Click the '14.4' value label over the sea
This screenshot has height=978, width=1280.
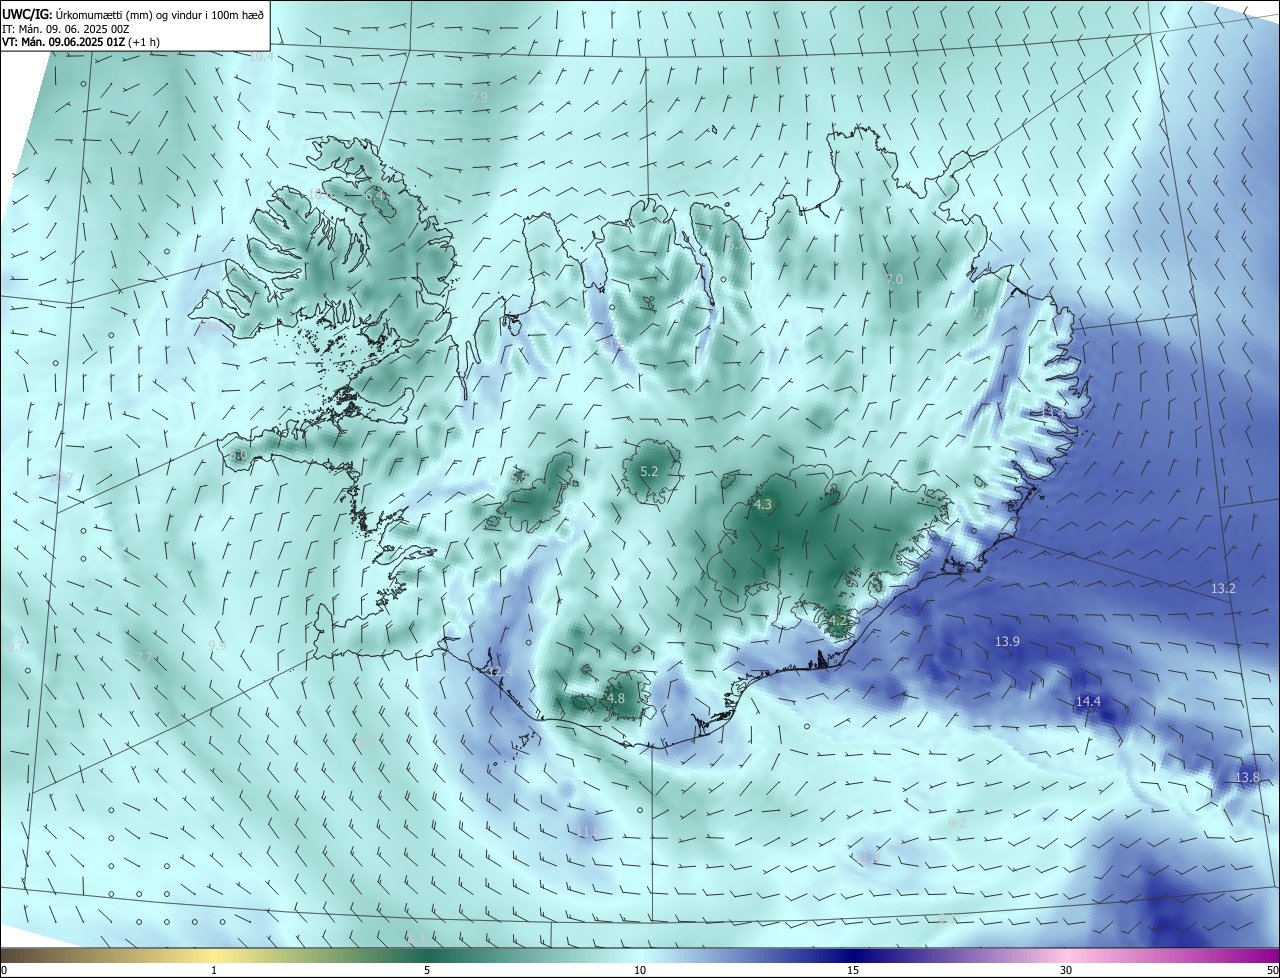1088,702
